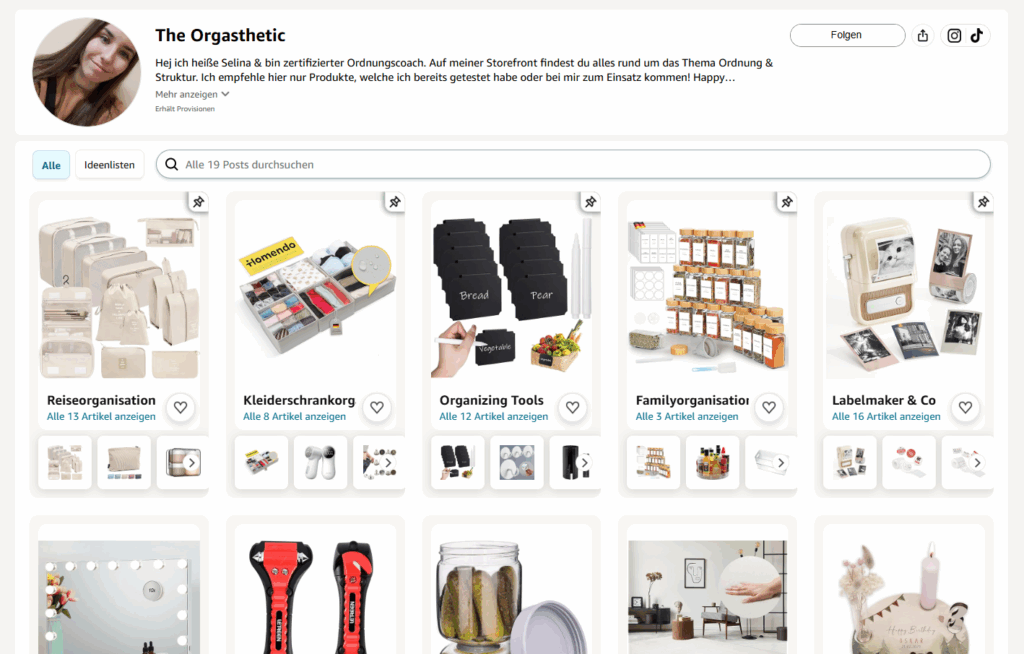Select the Alle tab
The height and width of the screenshot is (654, 1024).
coord(51,165)
